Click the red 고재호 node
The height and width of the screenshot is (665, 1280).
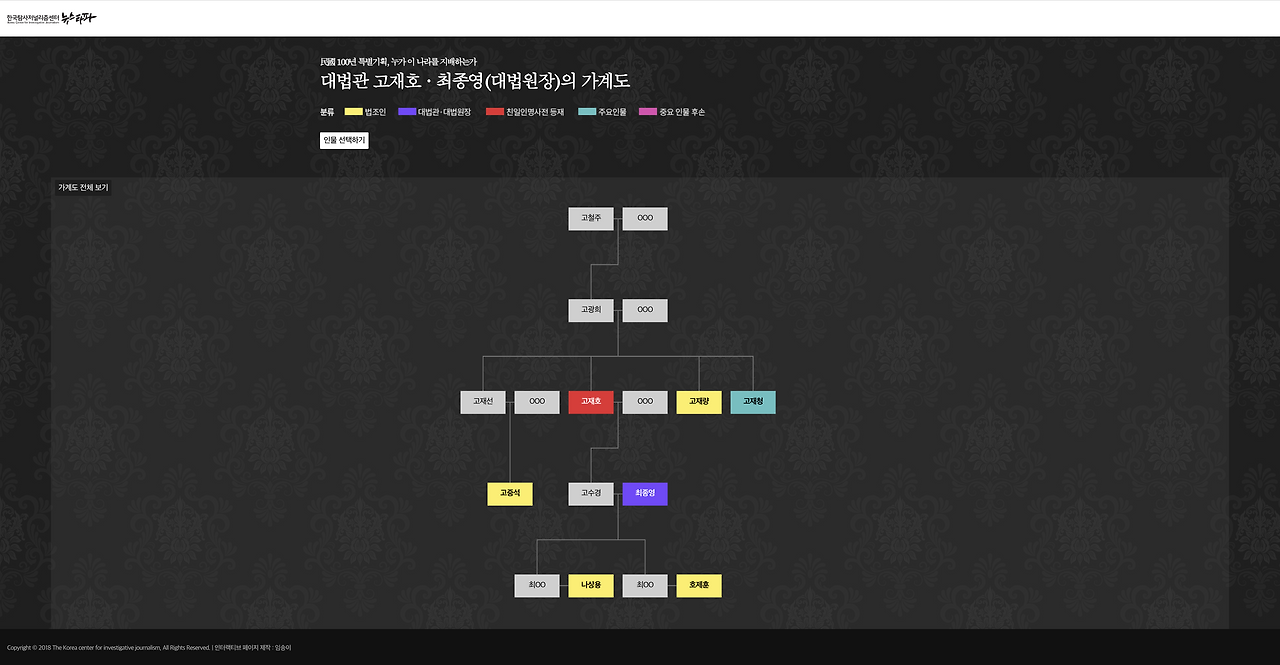click(x=591, y=402)
